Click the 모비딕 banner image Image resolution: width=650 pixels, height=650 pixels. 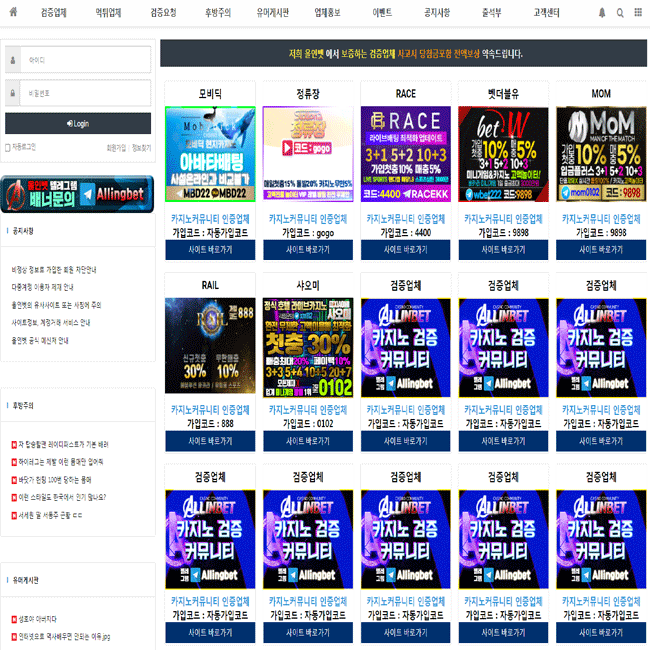point(210,154)
